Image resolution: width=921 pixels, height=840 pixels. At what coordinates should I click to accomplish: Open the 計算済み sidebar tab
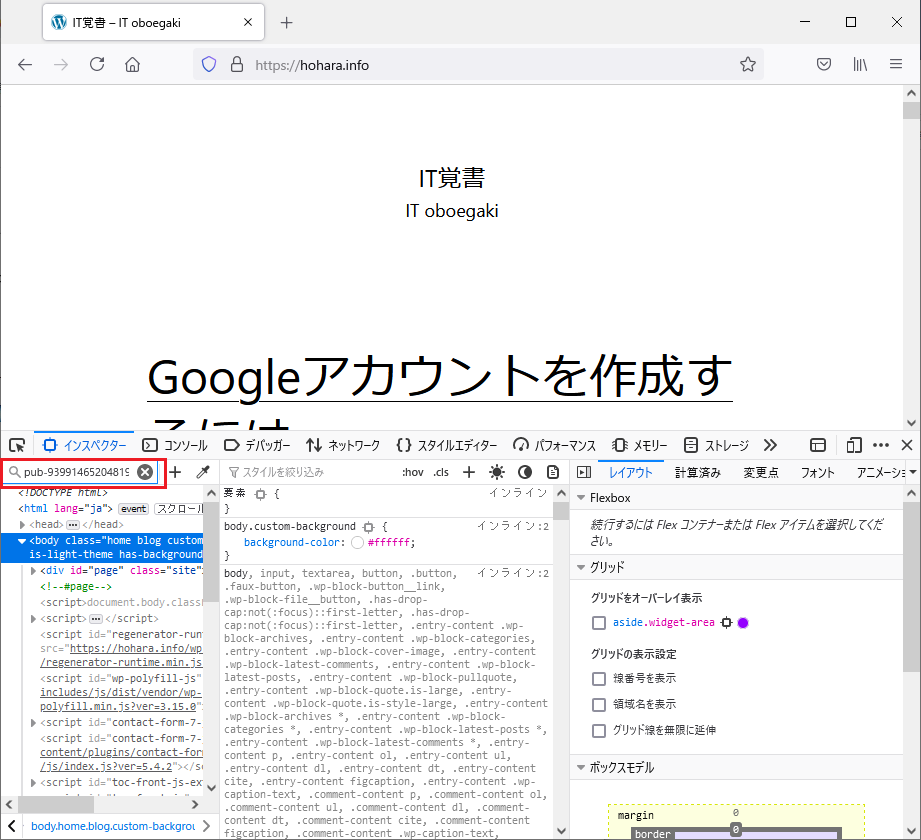697,472
